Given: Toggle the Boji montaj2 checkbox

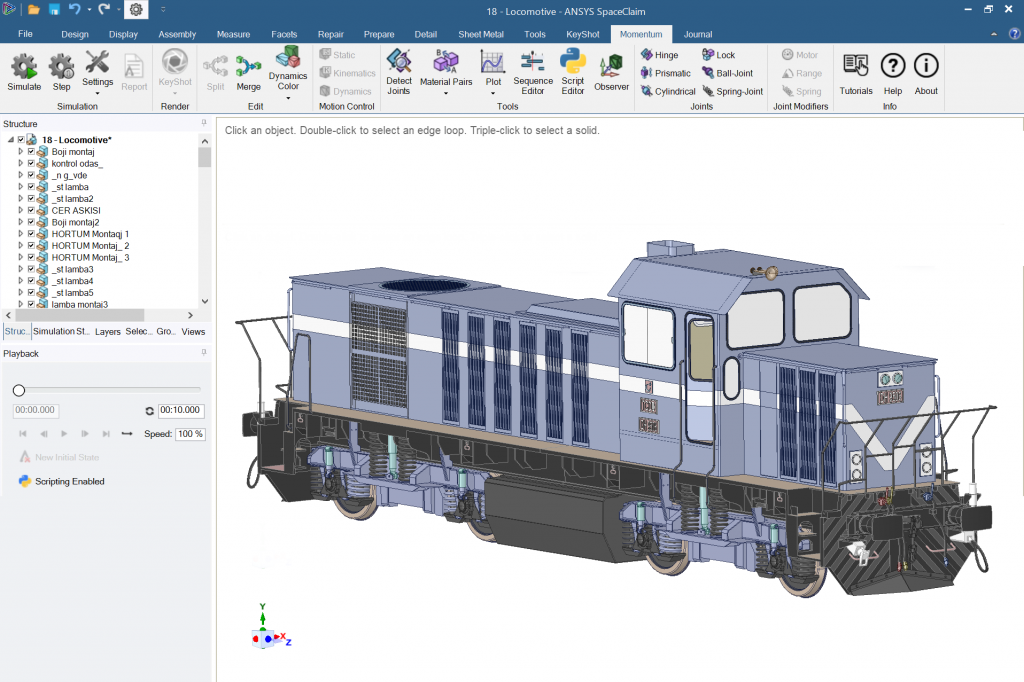Looking at the screenshot, I should [31, 222].
